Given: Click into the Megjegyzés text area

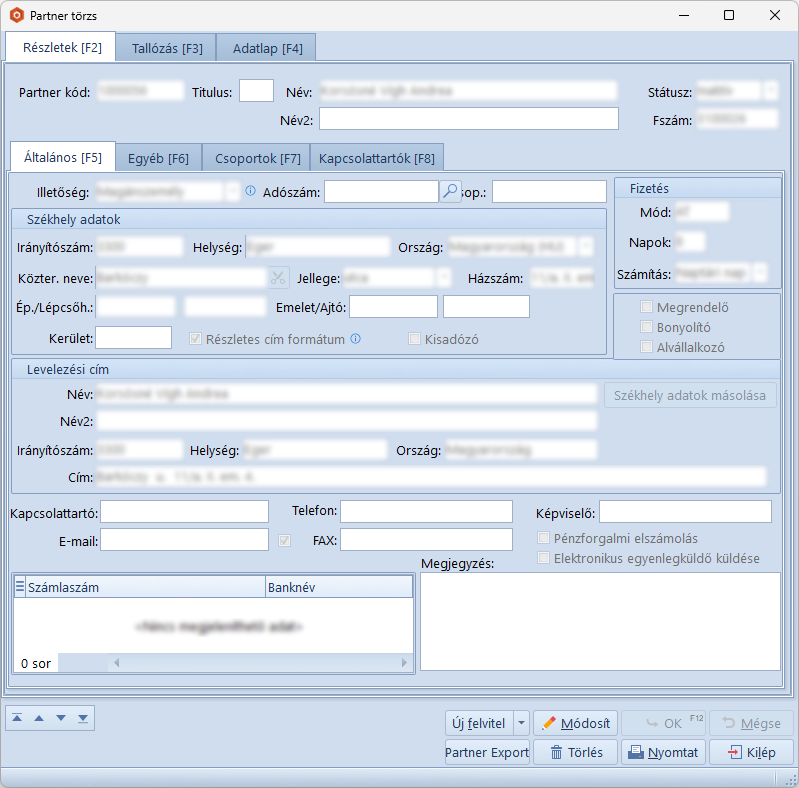Looking at the screenshot, I should (600, 620).
